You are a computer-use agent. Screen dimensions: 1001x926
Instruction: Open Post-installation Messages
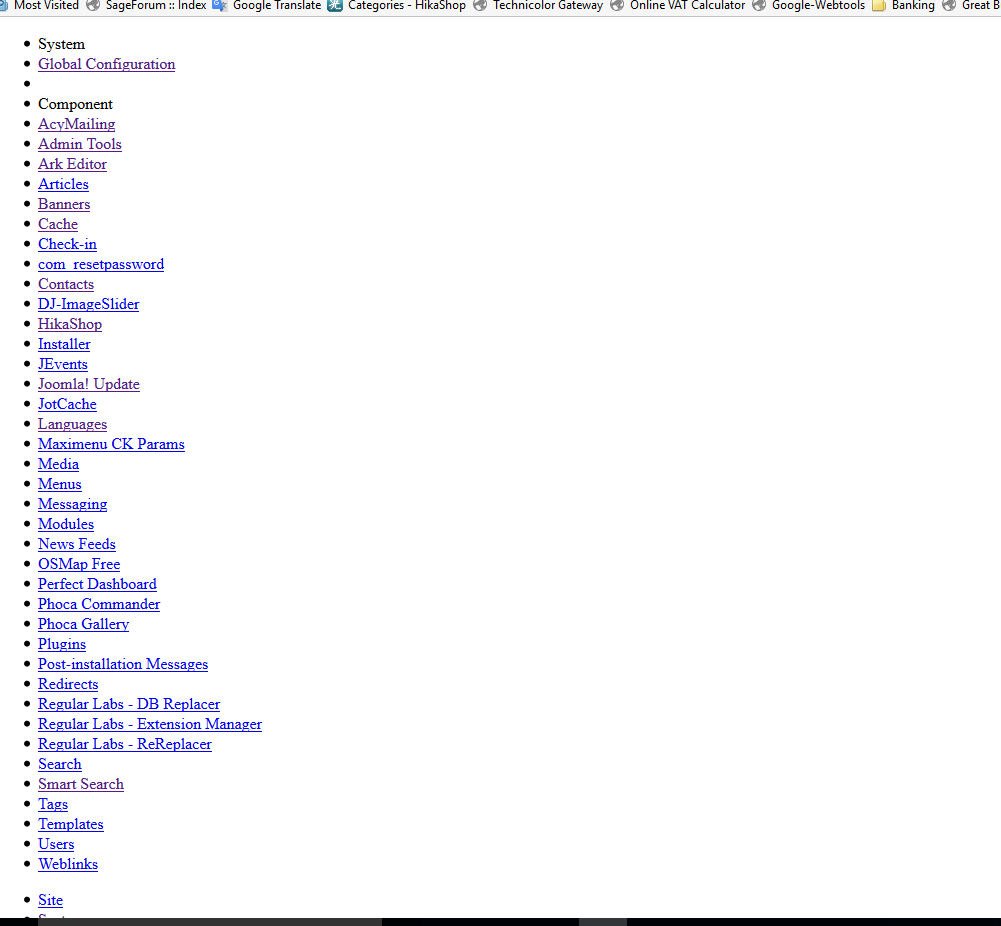123,664
